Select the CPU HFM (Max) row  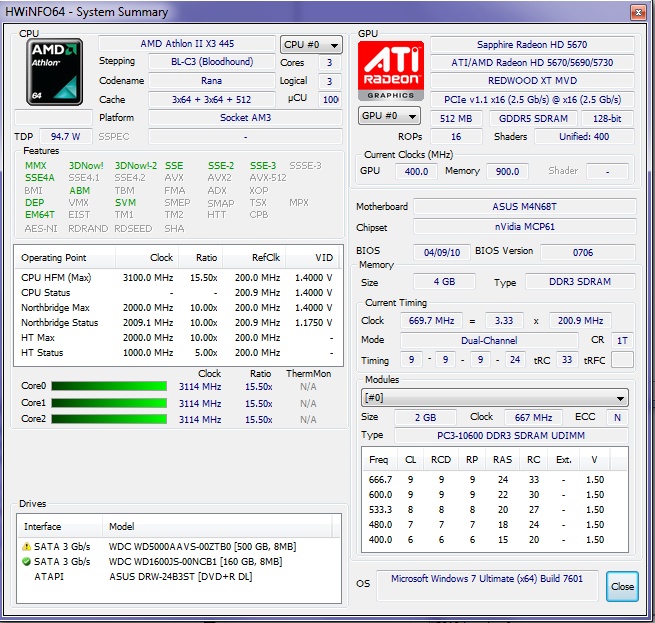(178, 277)
